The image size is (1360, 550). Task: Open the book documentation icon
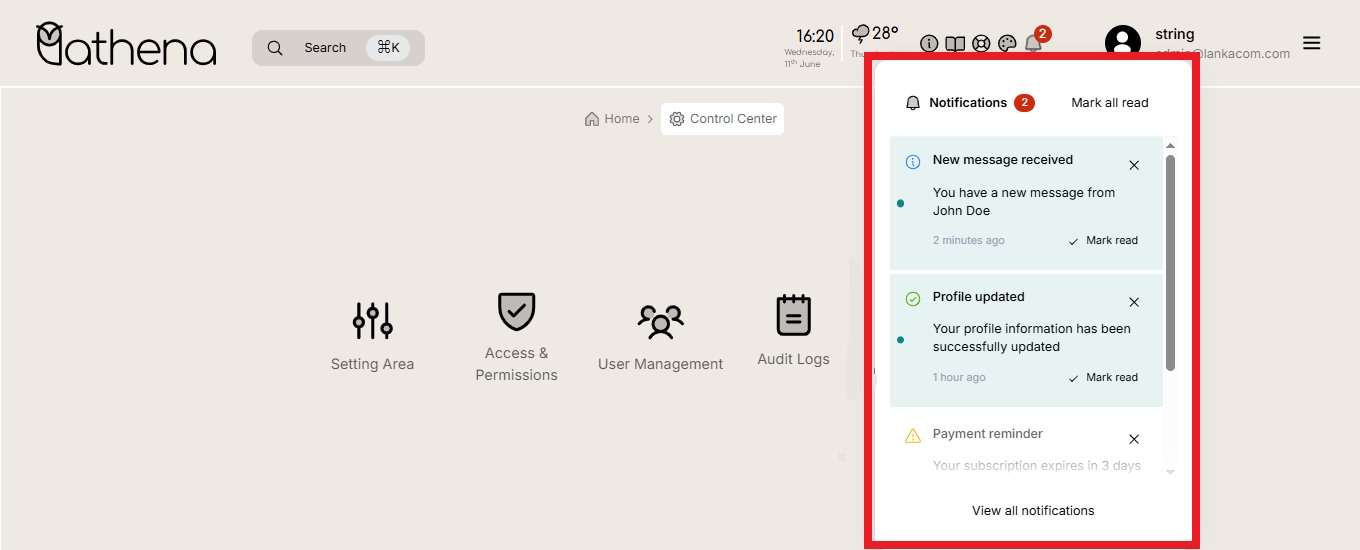(x=955, y=44)
